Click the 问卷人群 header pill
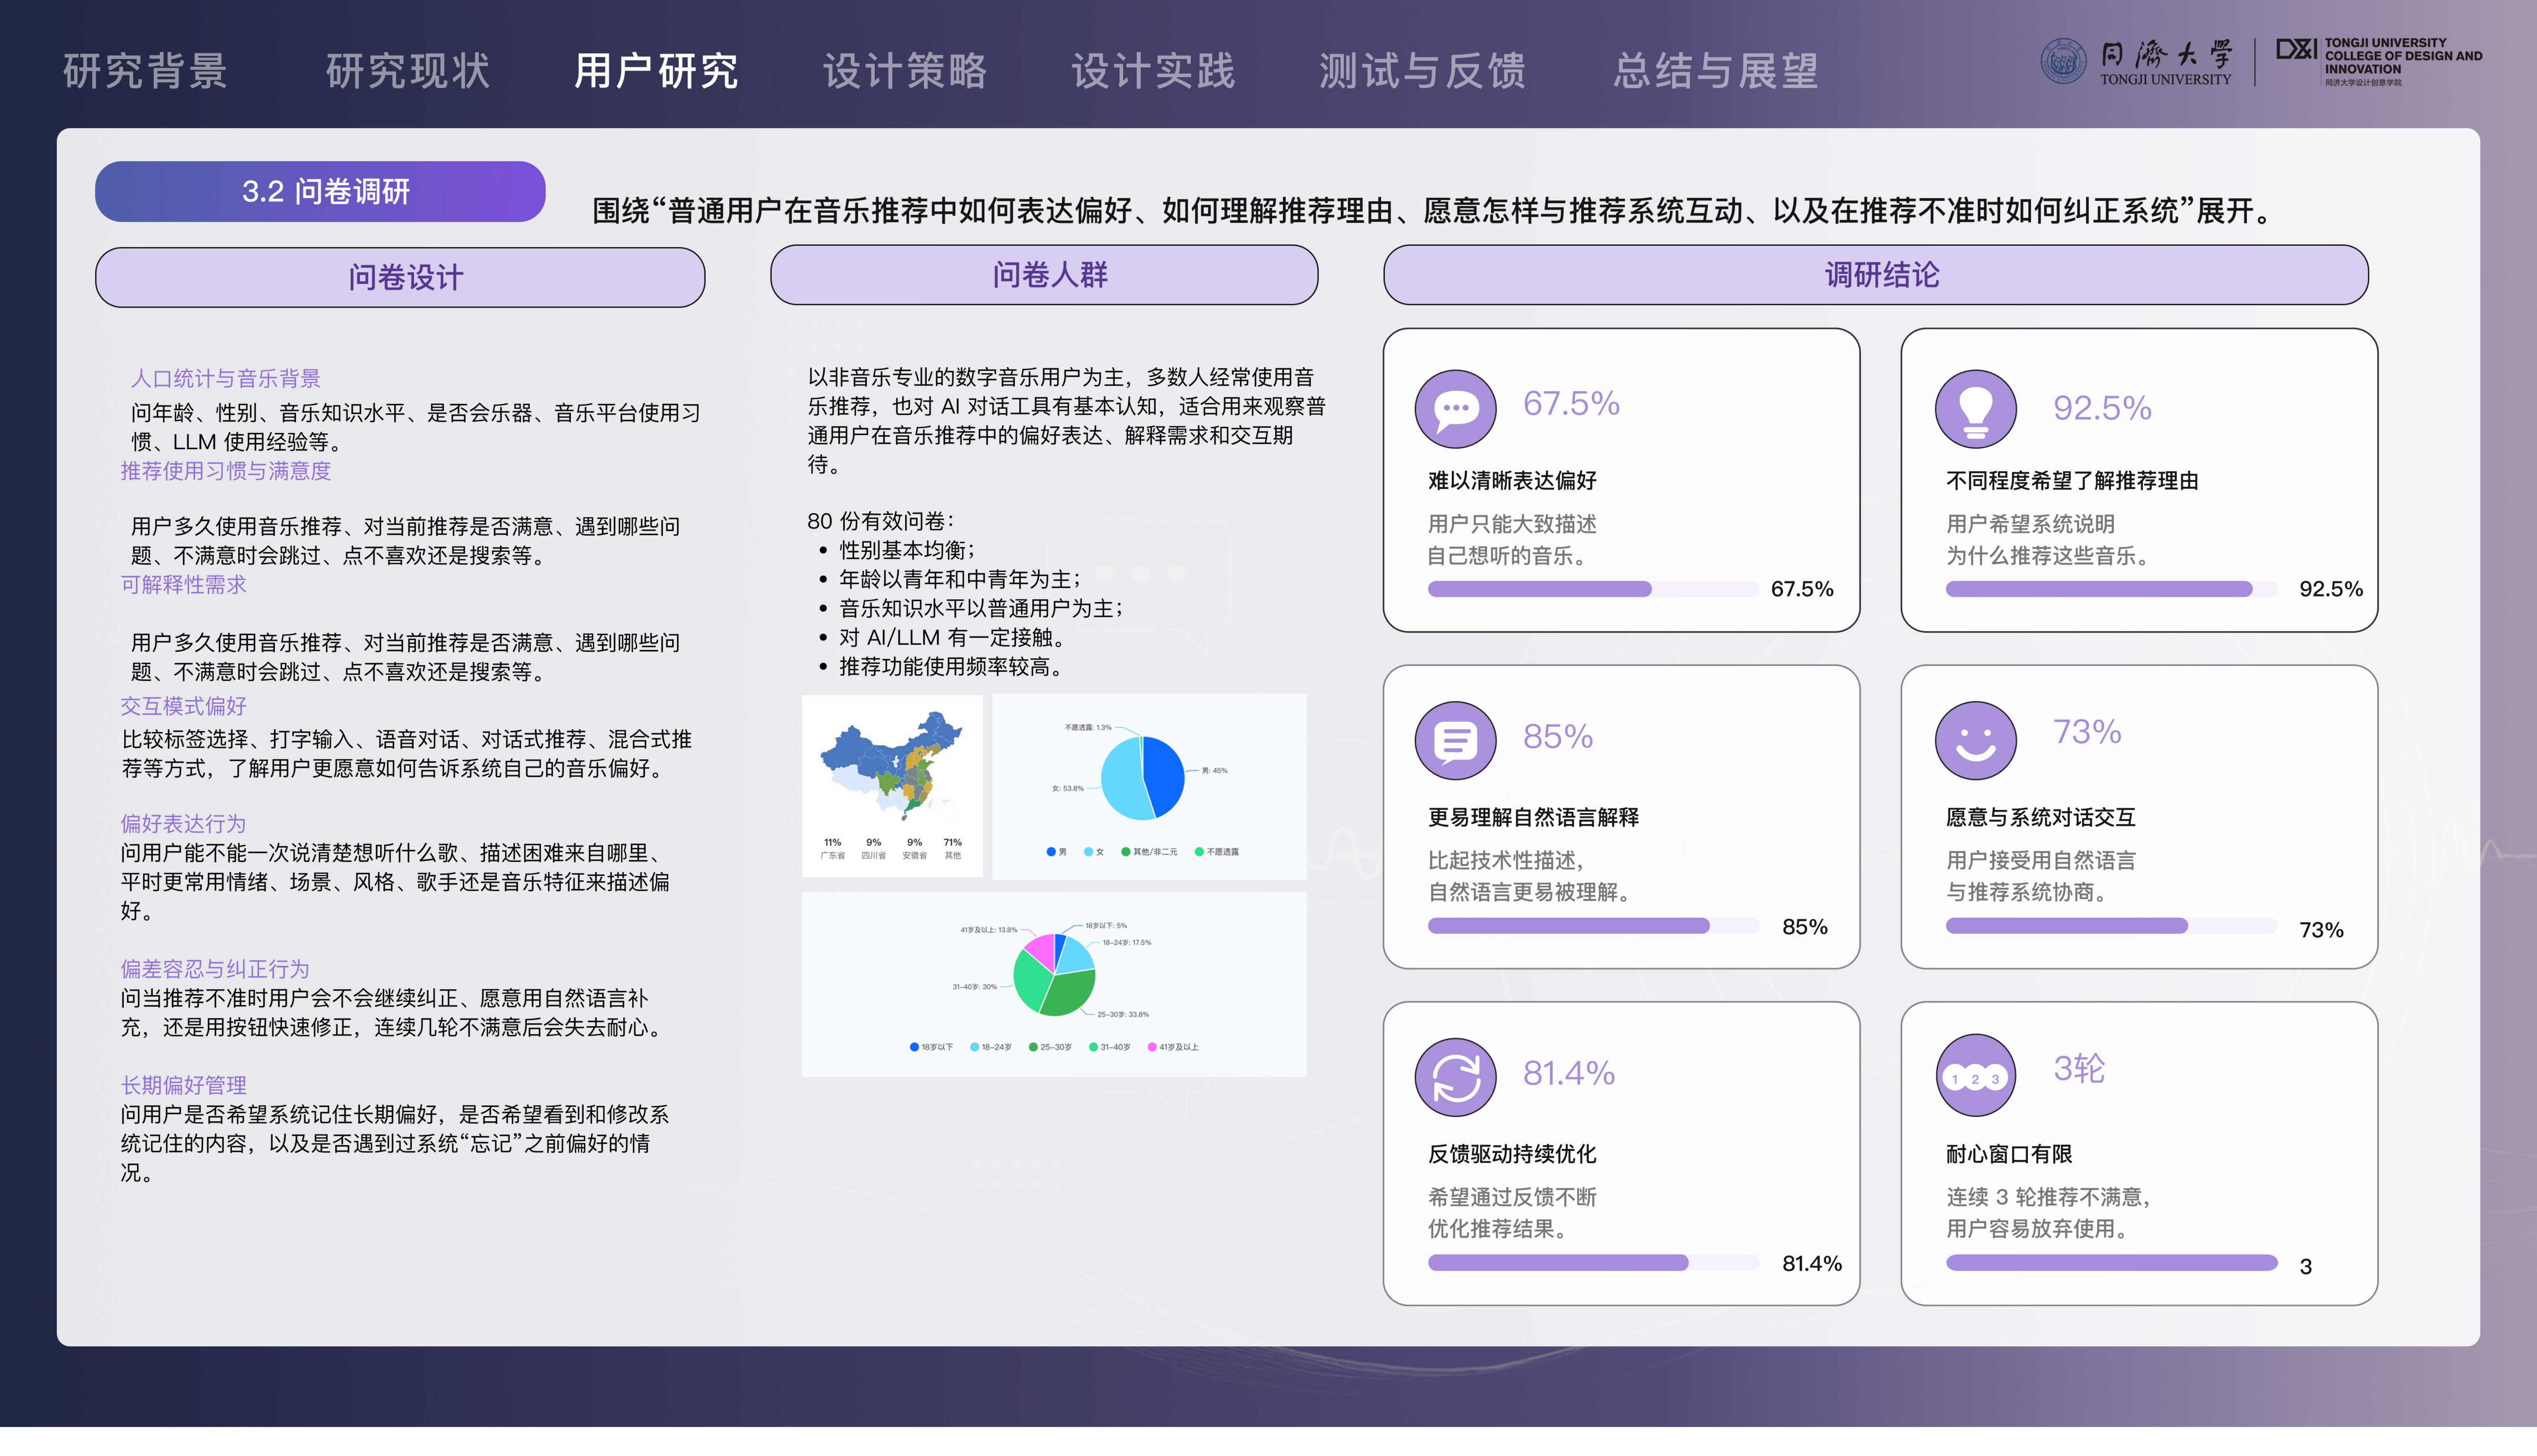The height and width of the screenshot is (1456, 2537). 1044,275
